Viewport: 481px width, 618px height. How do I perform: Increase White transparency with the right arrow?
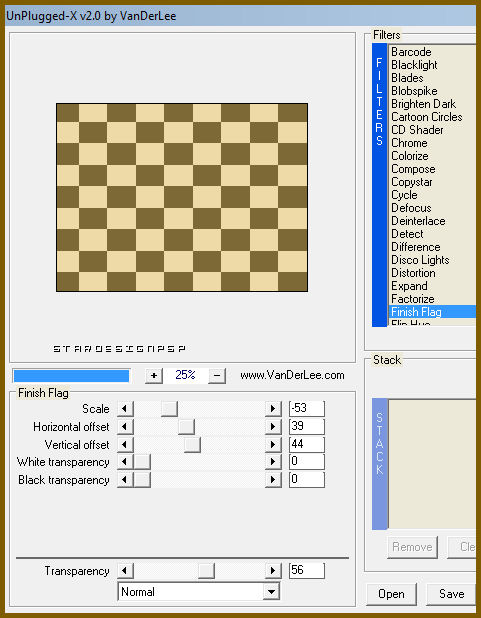(x=273, y=462)
